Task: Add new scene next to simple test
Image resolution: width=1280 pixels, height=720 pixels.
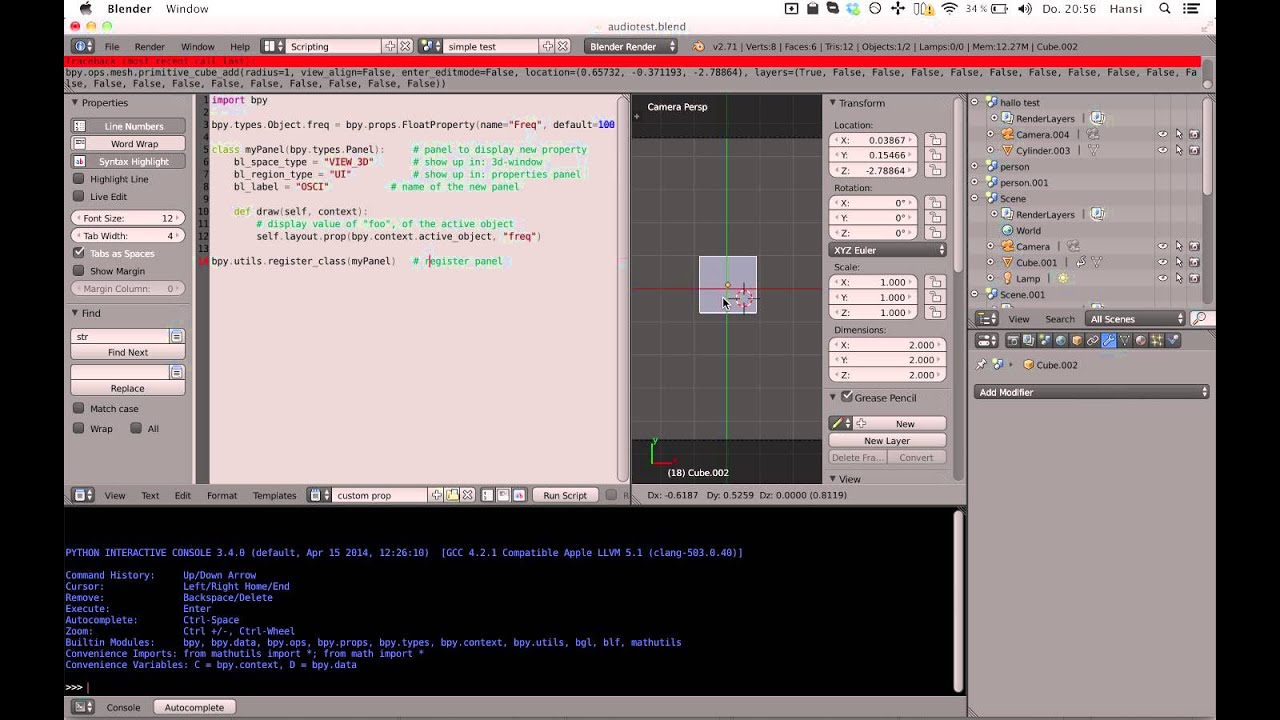Action: pyautogui.click(x=548, y=46)
